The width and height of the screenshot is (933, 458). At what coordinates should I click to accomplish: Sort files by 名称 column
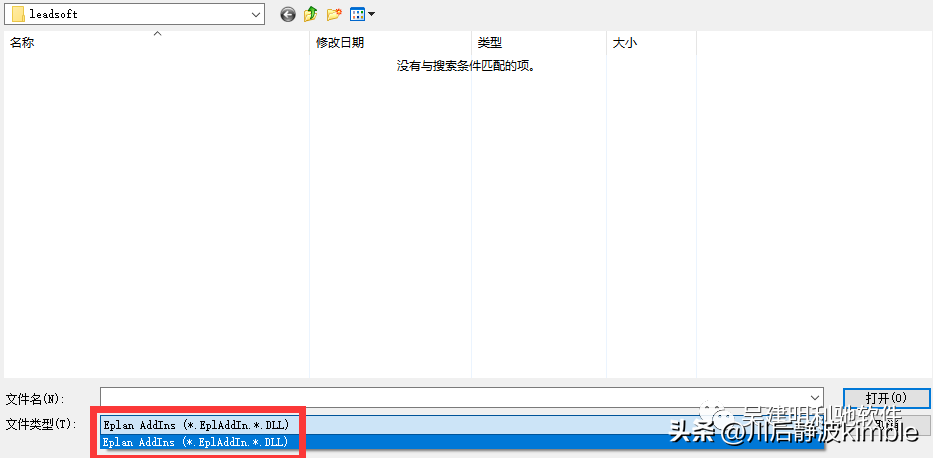click(22, 43)
